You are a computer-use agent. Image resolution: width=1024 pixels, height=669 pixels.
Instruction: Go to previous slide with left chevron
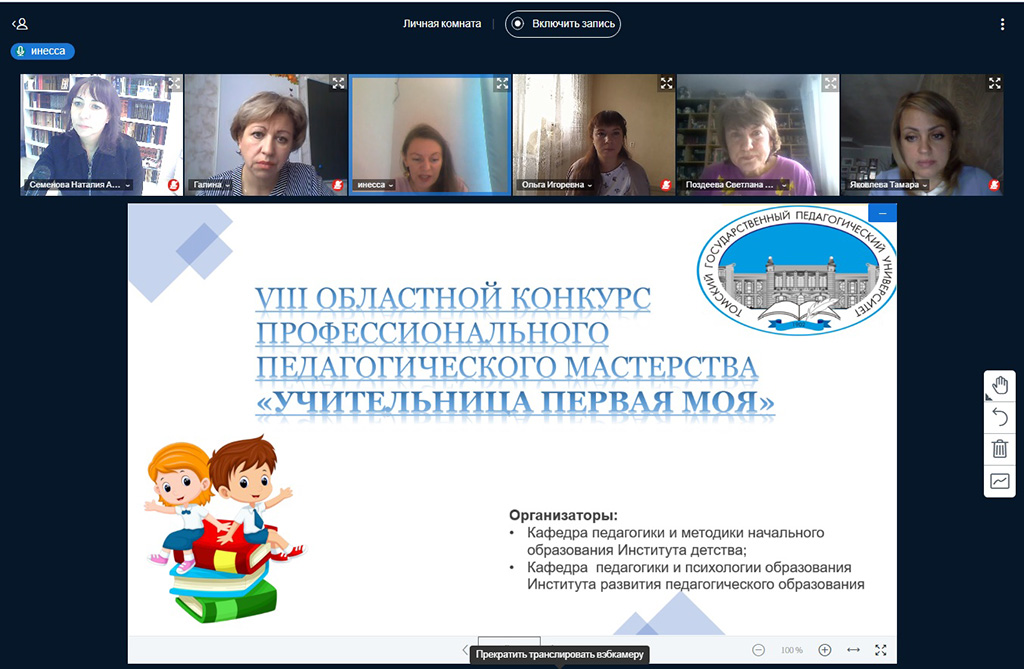coord(464,650)
